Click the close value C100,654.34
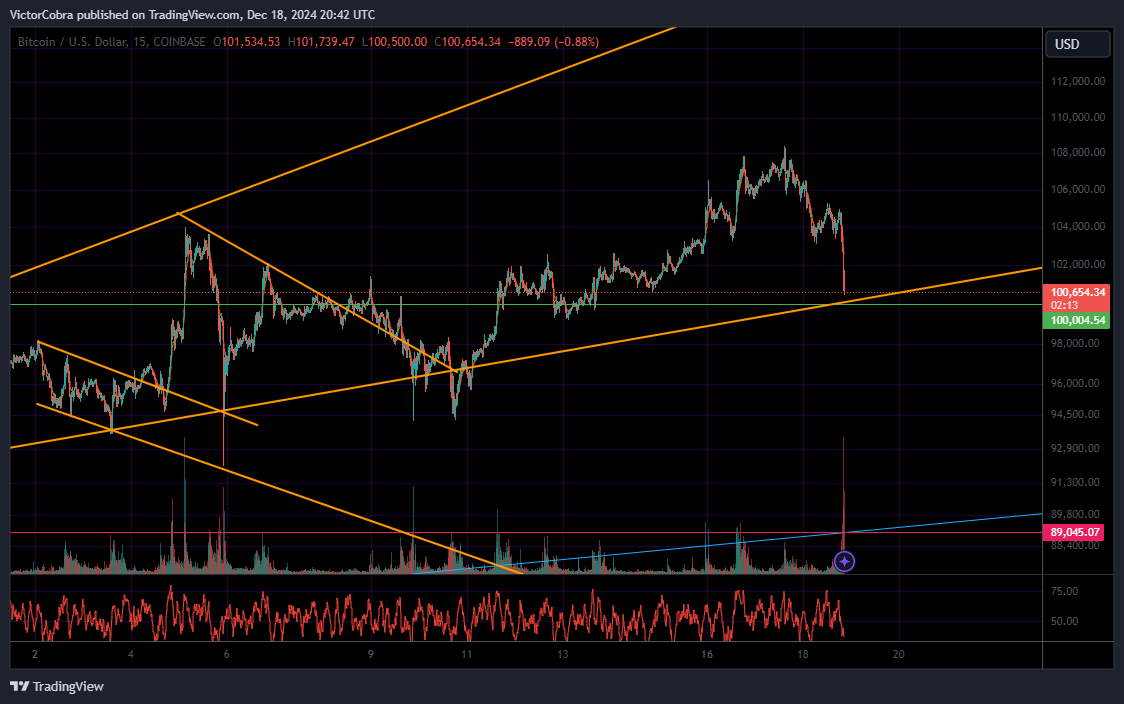The width and height of the screenshot is (1124, 704). [467, 42]
